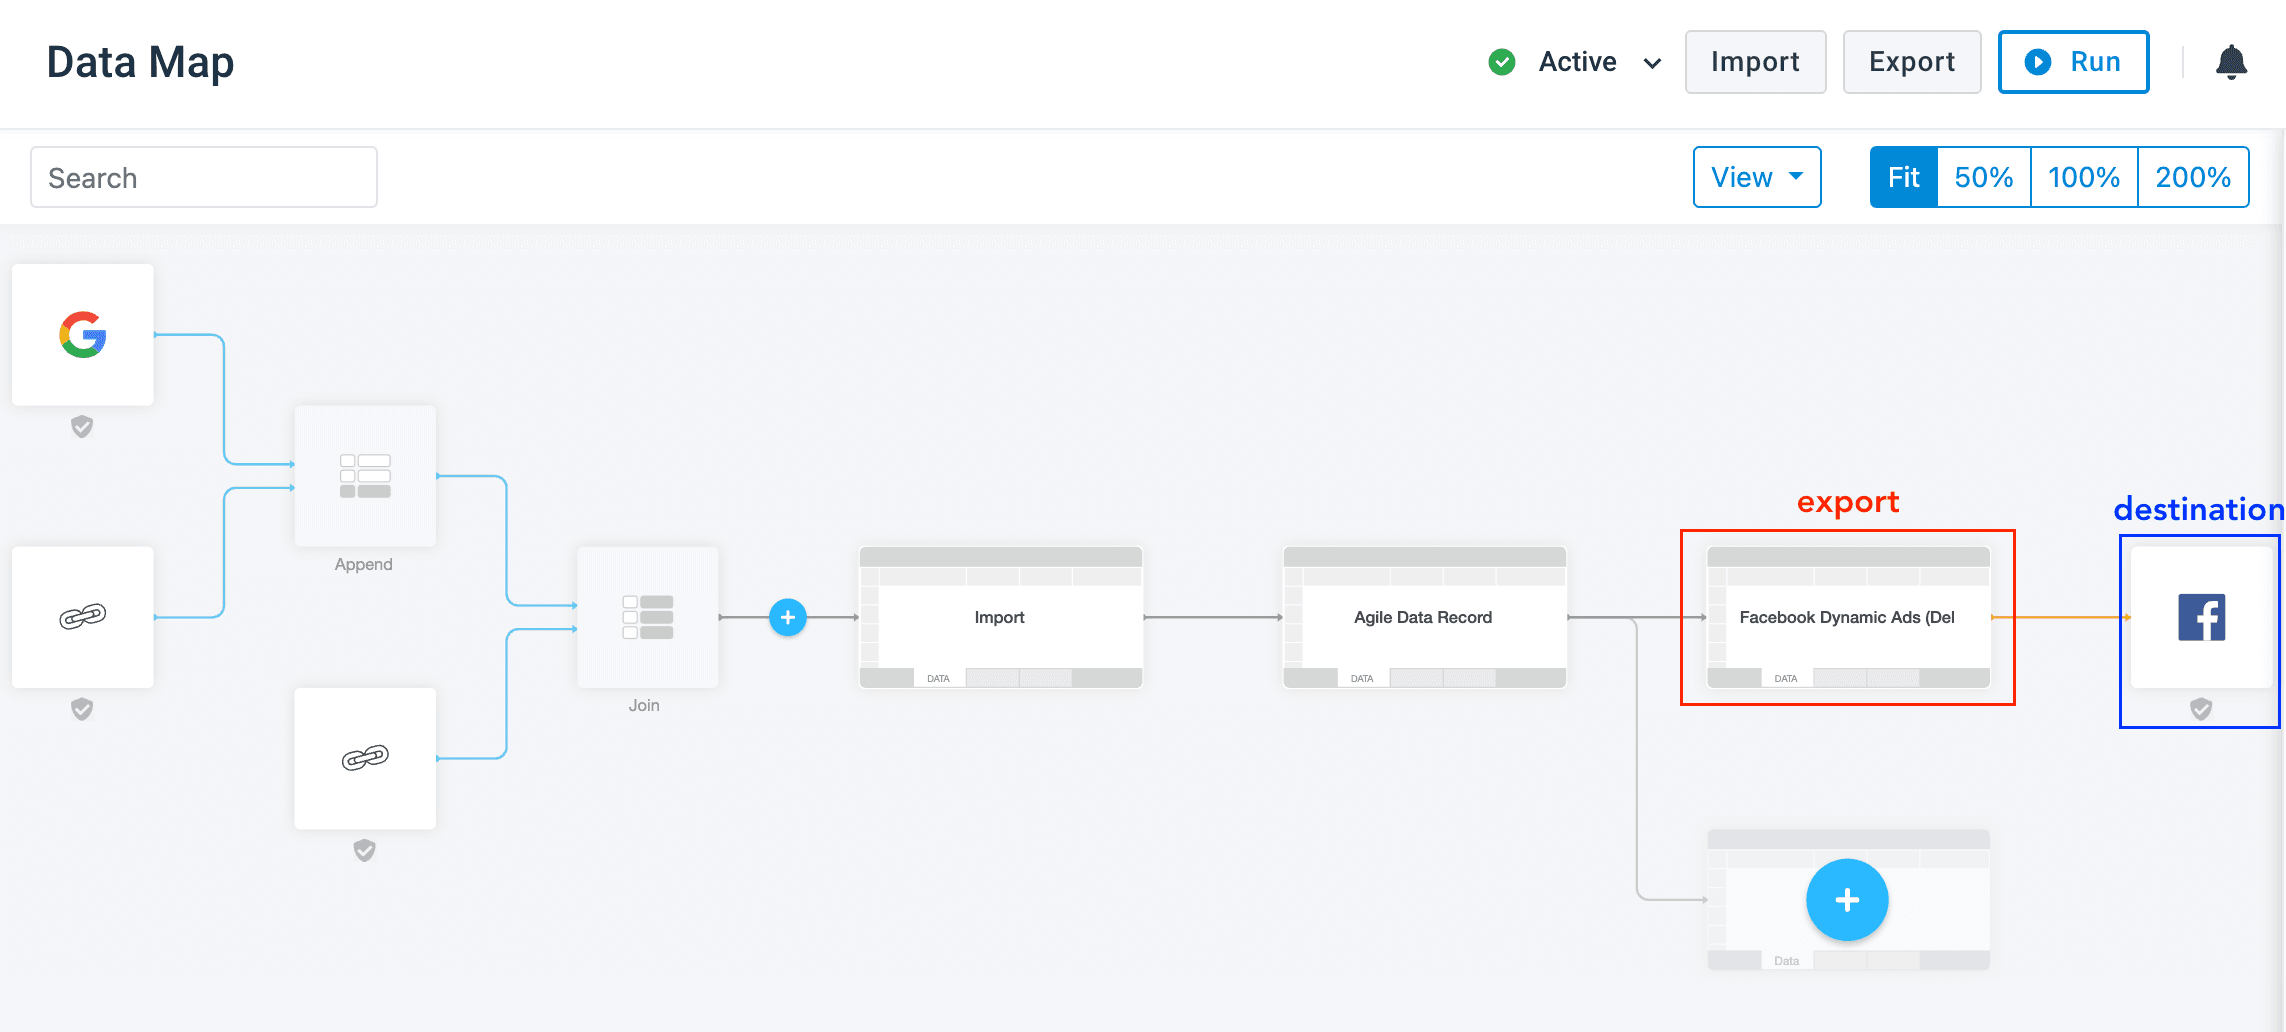Select the link source node below Join
The width and height of the screenshot is (2286, 1032).
[x=365, y=758]
